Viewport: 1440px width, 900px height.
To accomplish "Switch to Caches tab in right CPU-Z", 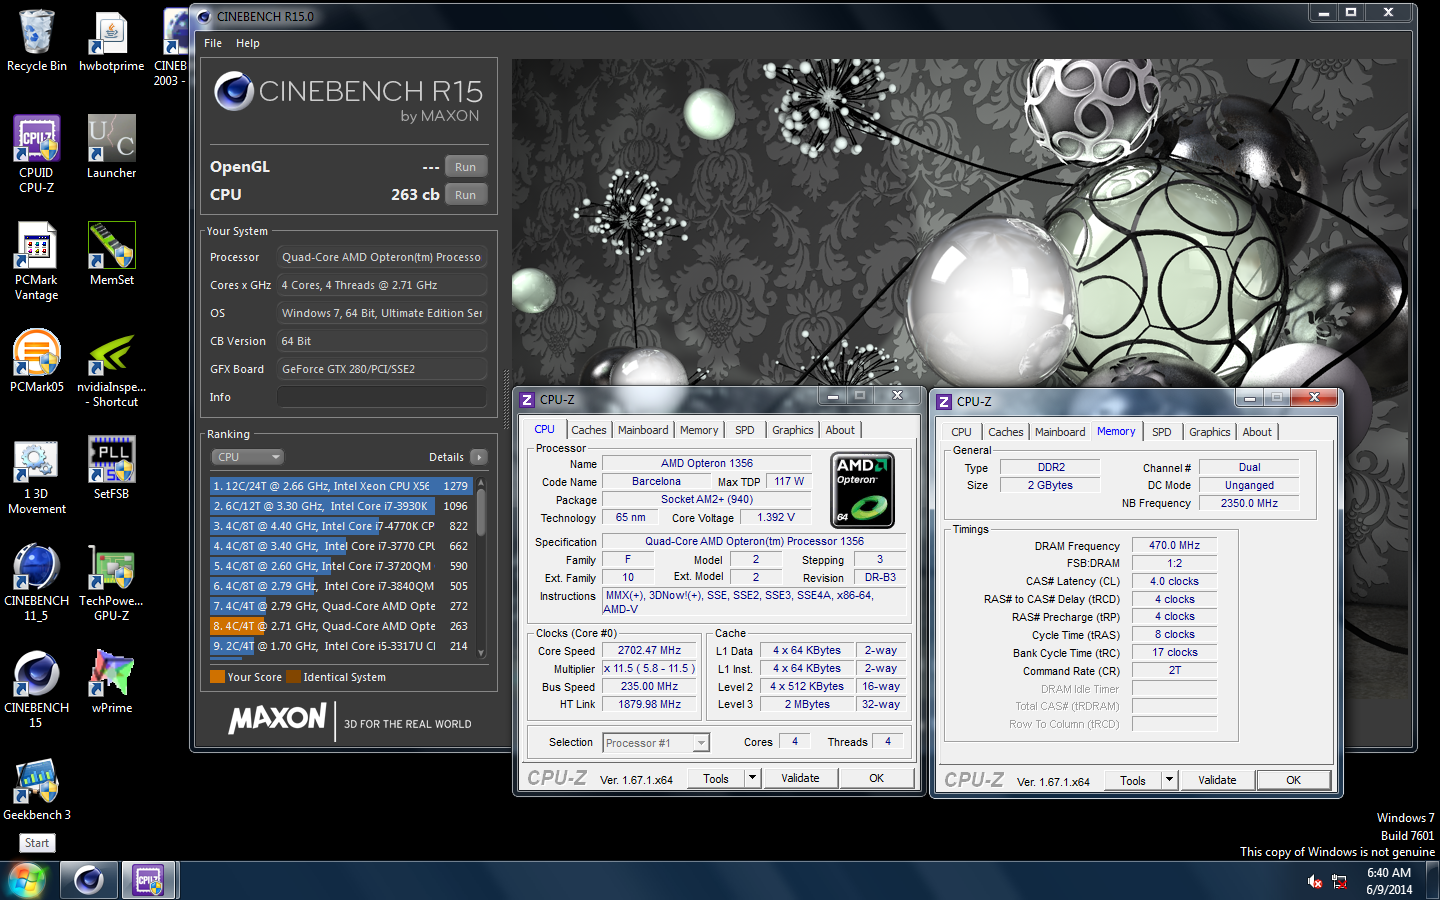I will [1006, 432].
